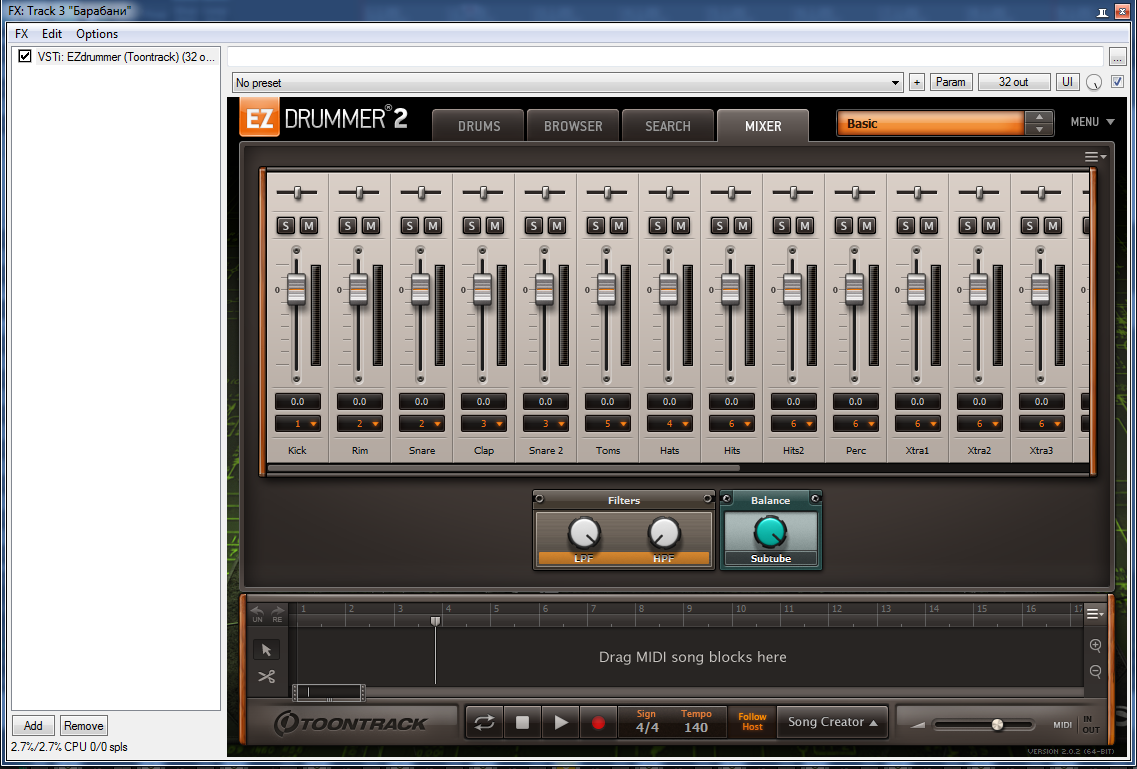This screenshot has height=769, width=1137.
Task: Open the Toms output channel dropdown
Action: (x=608, y=424)
